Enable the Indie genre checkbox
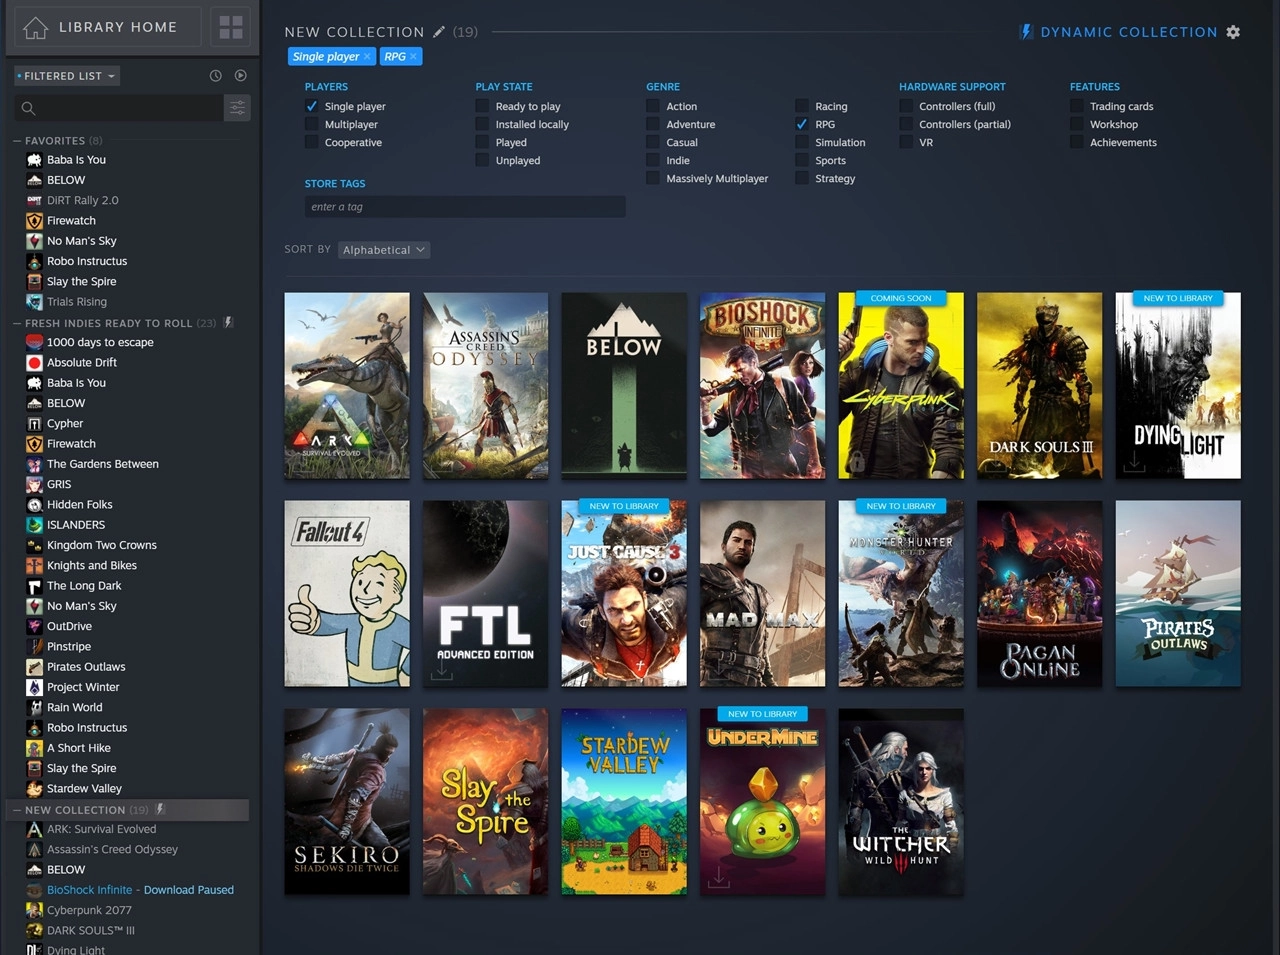 (653, 160)
